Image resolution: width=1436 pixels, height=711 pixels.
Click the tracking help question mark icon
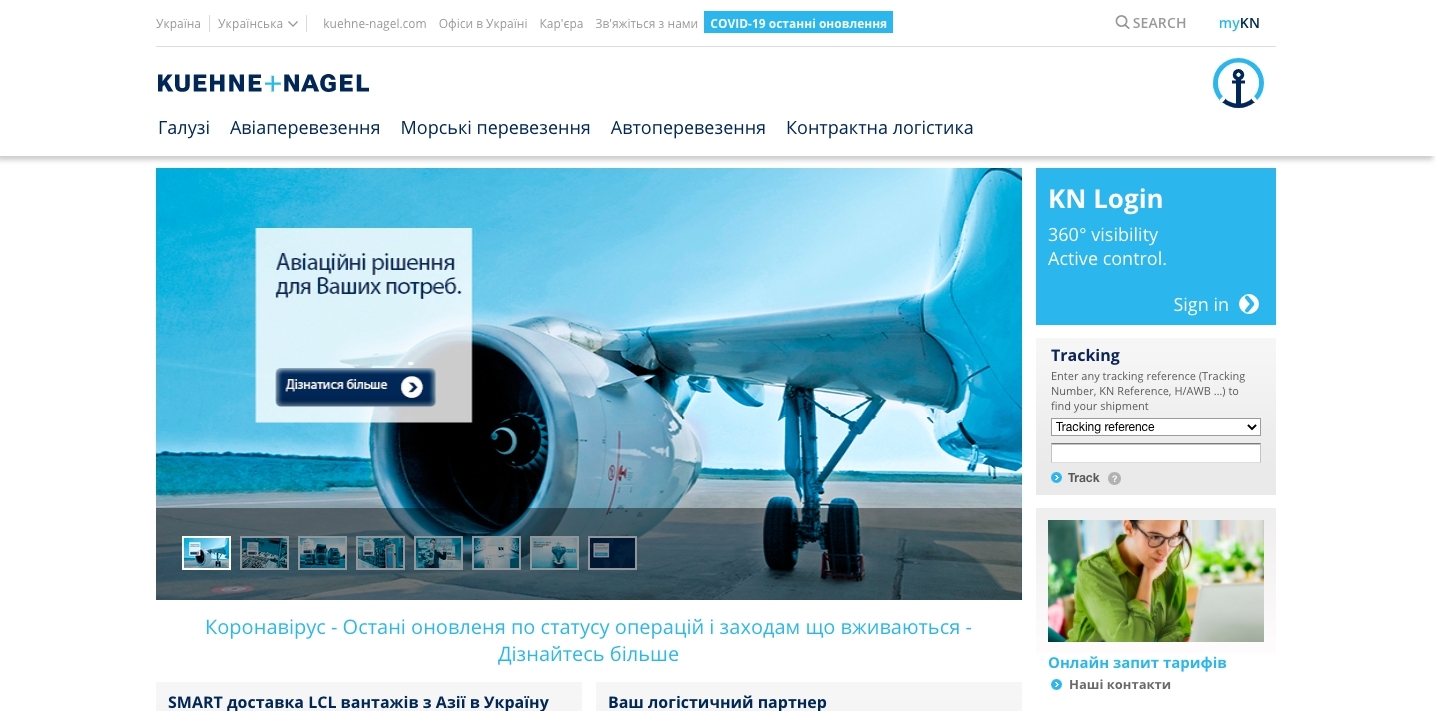pyautogui.click(x=1115, y=479)
